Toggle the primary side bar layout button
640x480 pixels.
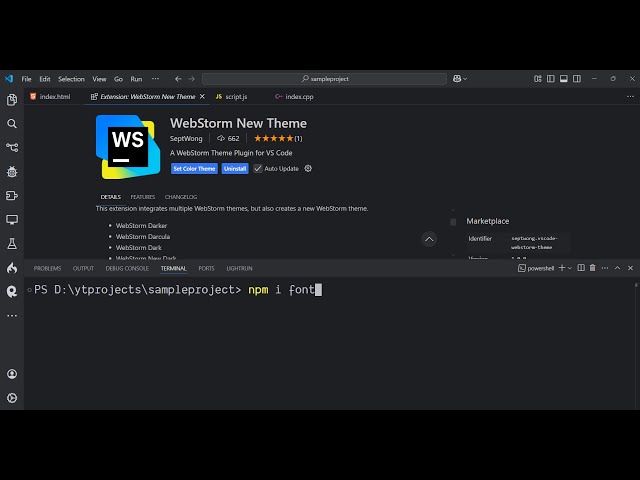(x=551, y=79)
